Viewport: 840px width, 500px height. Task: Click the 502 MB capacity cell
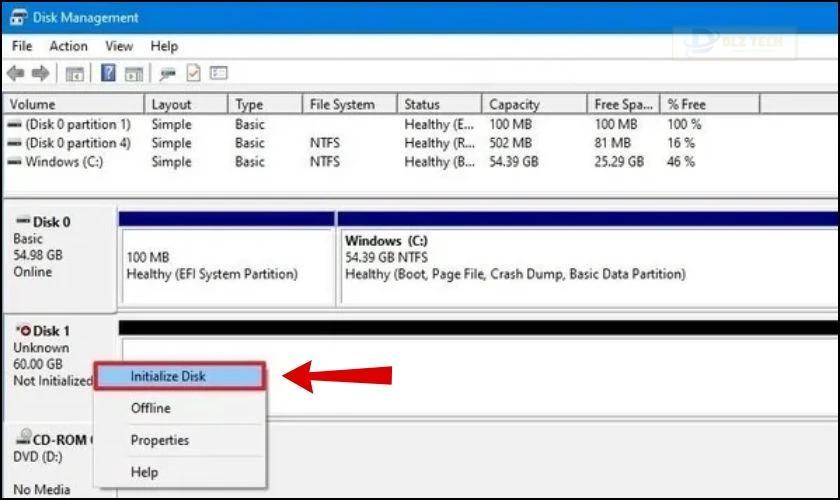(x=511, y=143)
